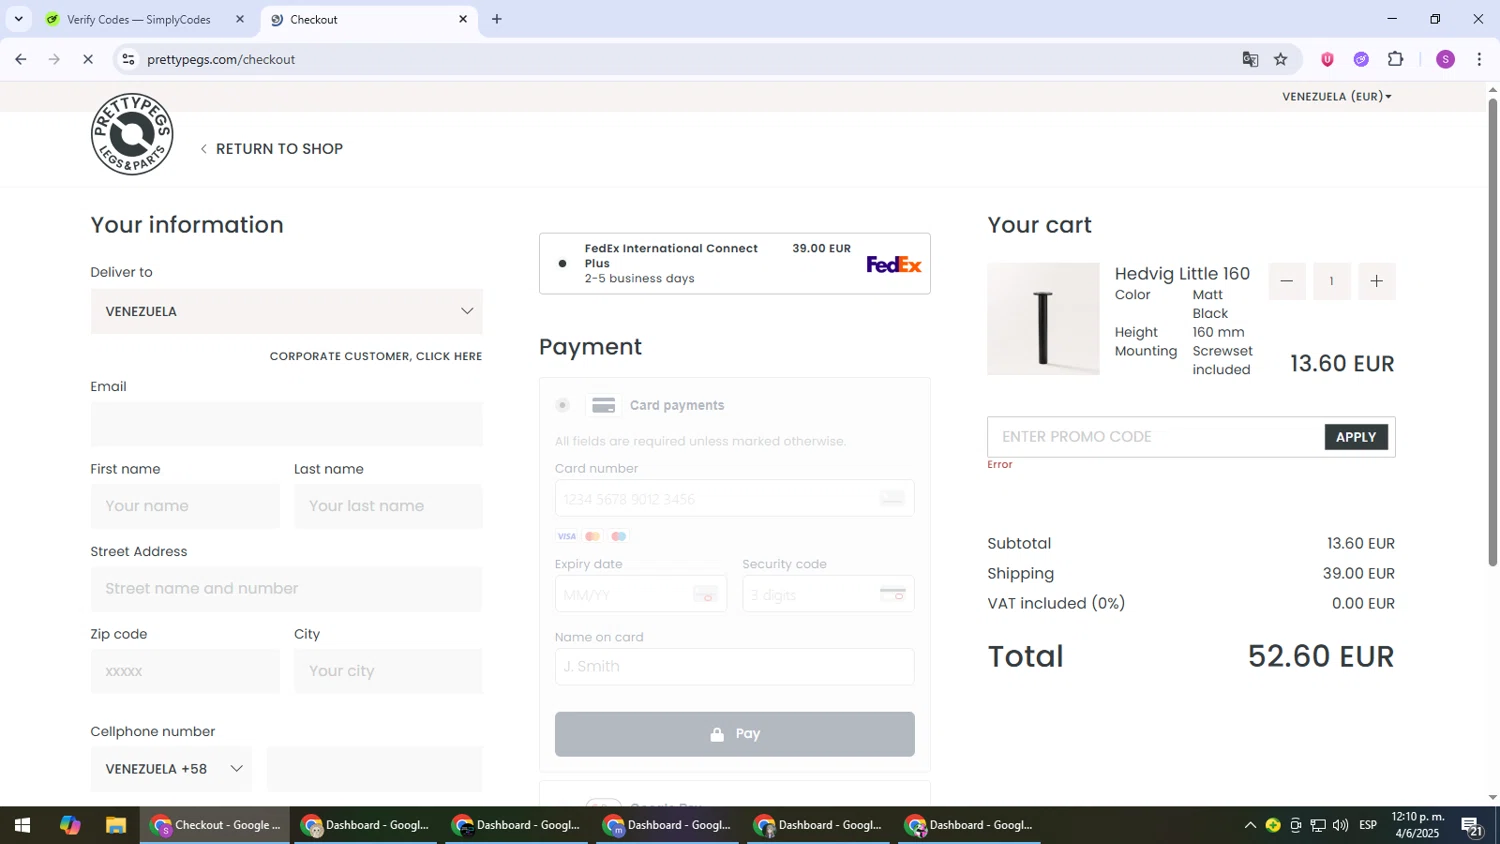Bookmark this page with star icon
Screen dimensions: 1500x844
[1281, 59]
